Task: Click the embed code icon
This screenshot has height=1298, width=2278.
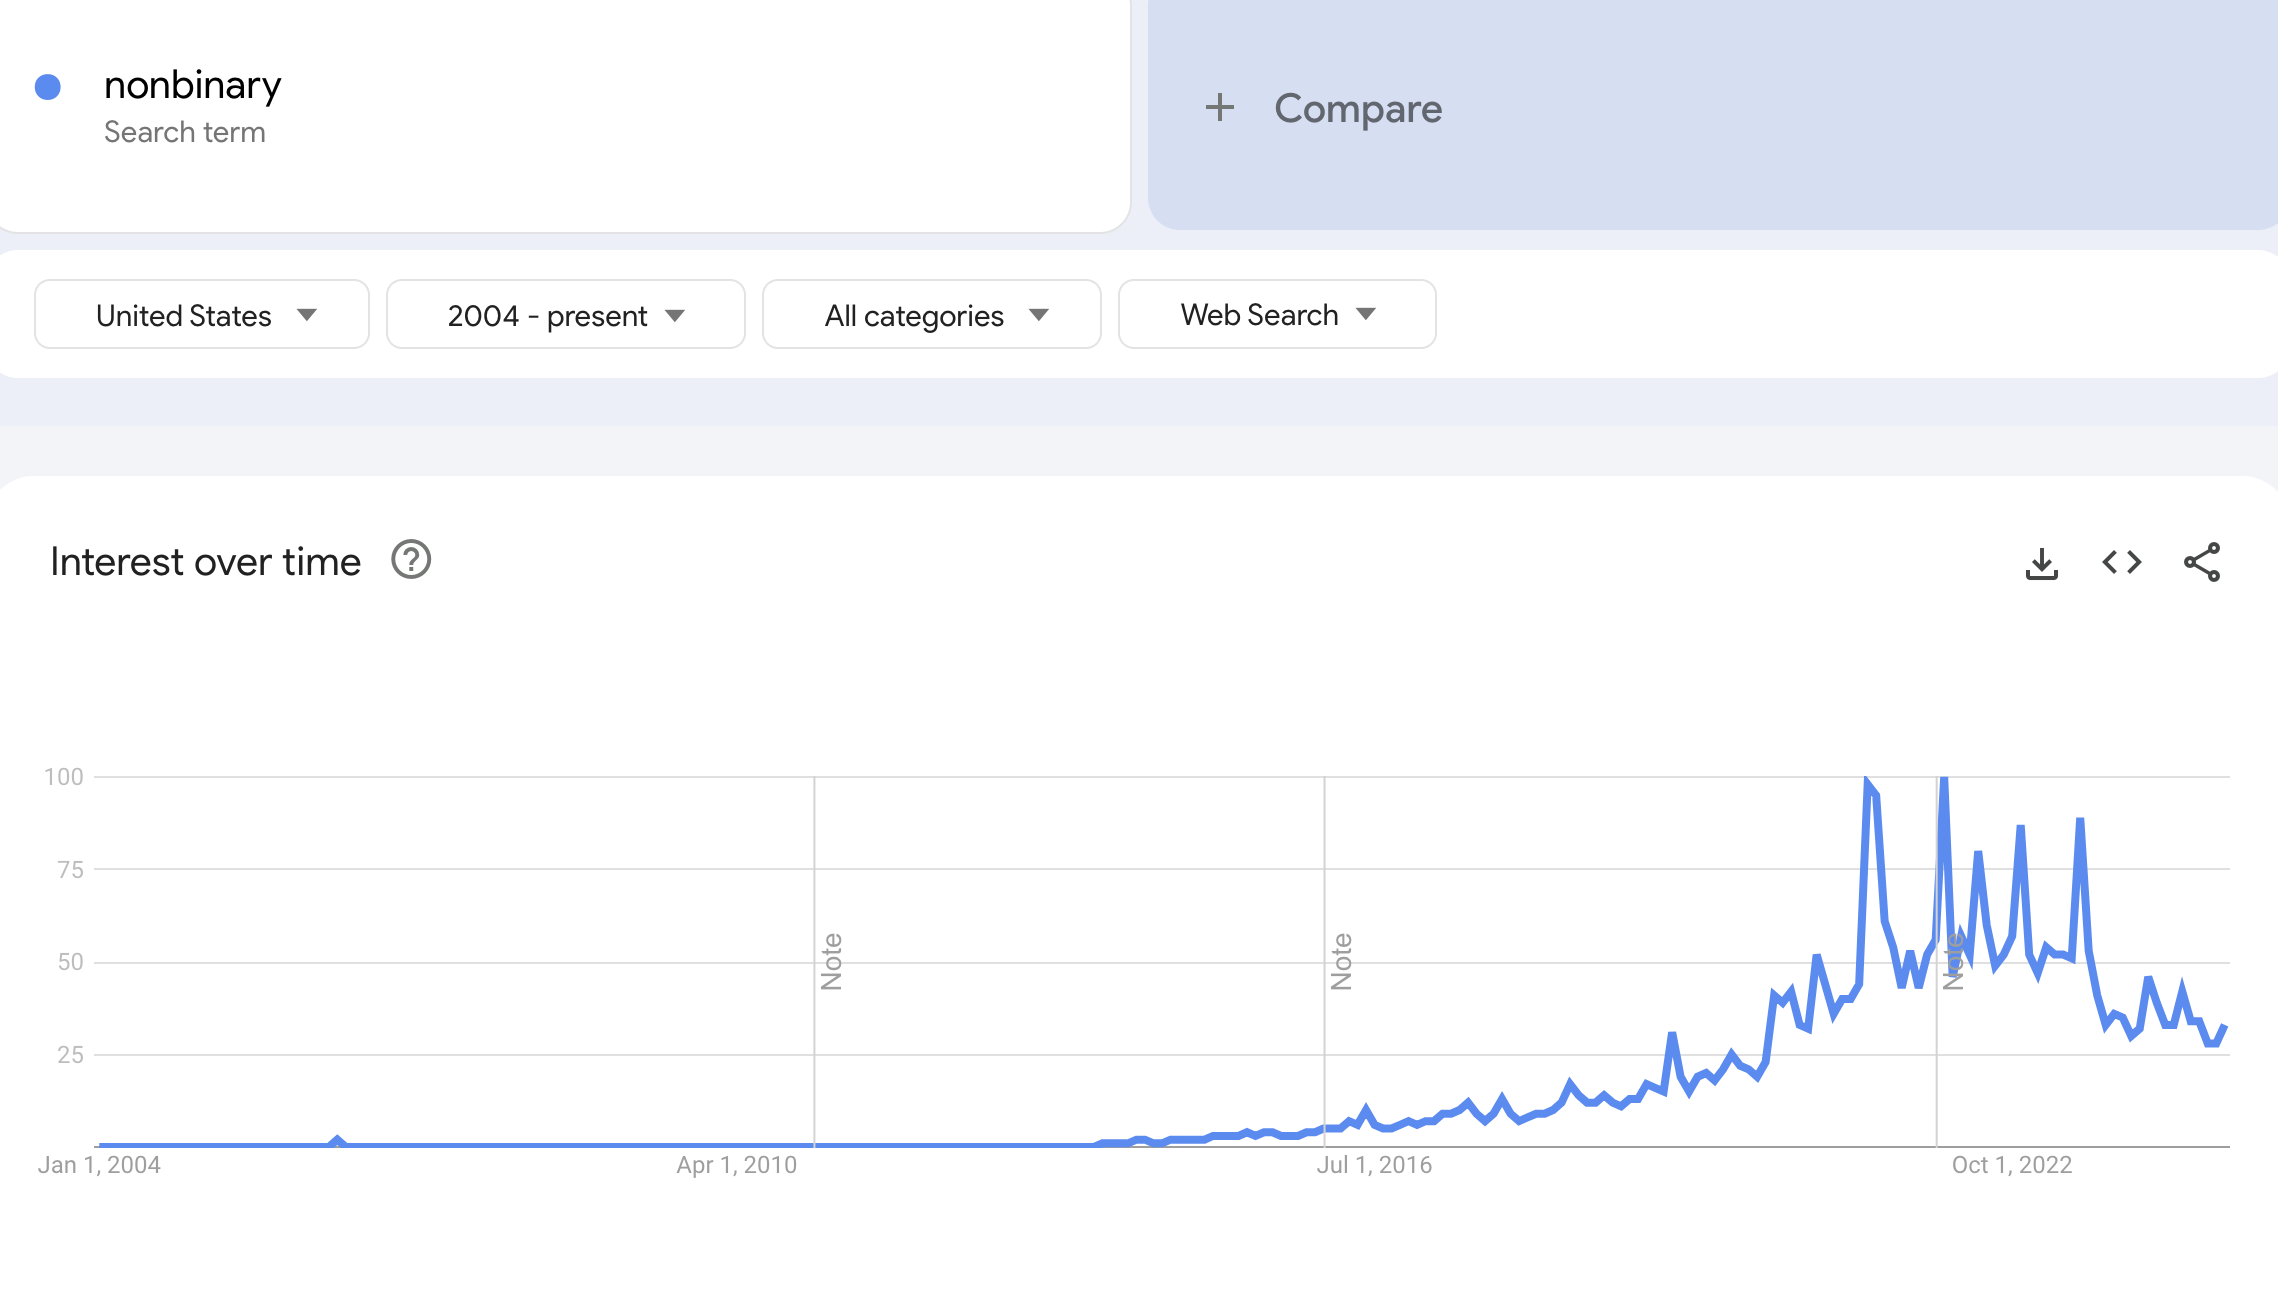Action: pos(2121,563)
